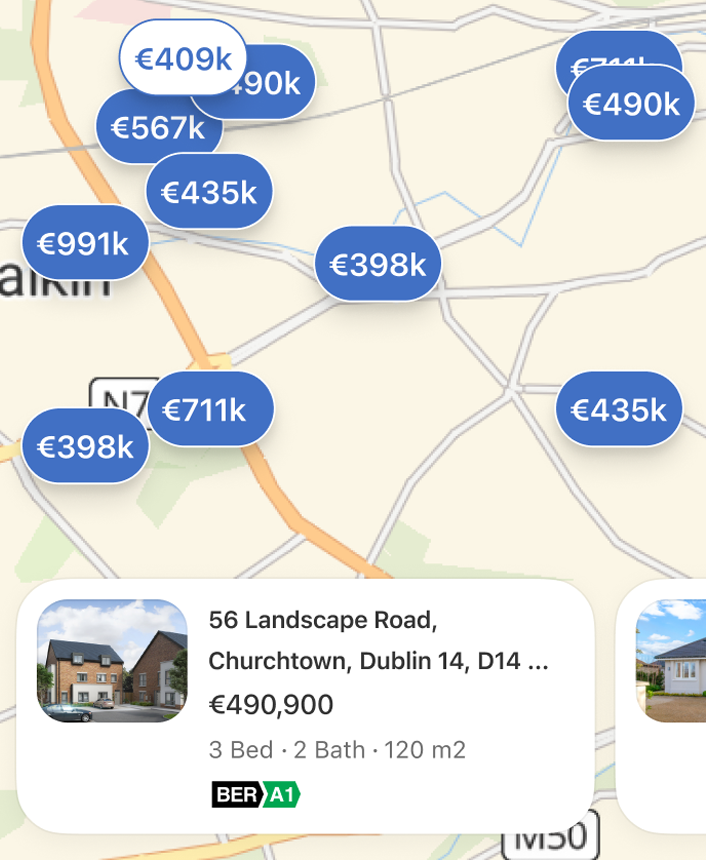
Task: Select the €435k marker on the map's right side
Action: (x=619, y=409)
